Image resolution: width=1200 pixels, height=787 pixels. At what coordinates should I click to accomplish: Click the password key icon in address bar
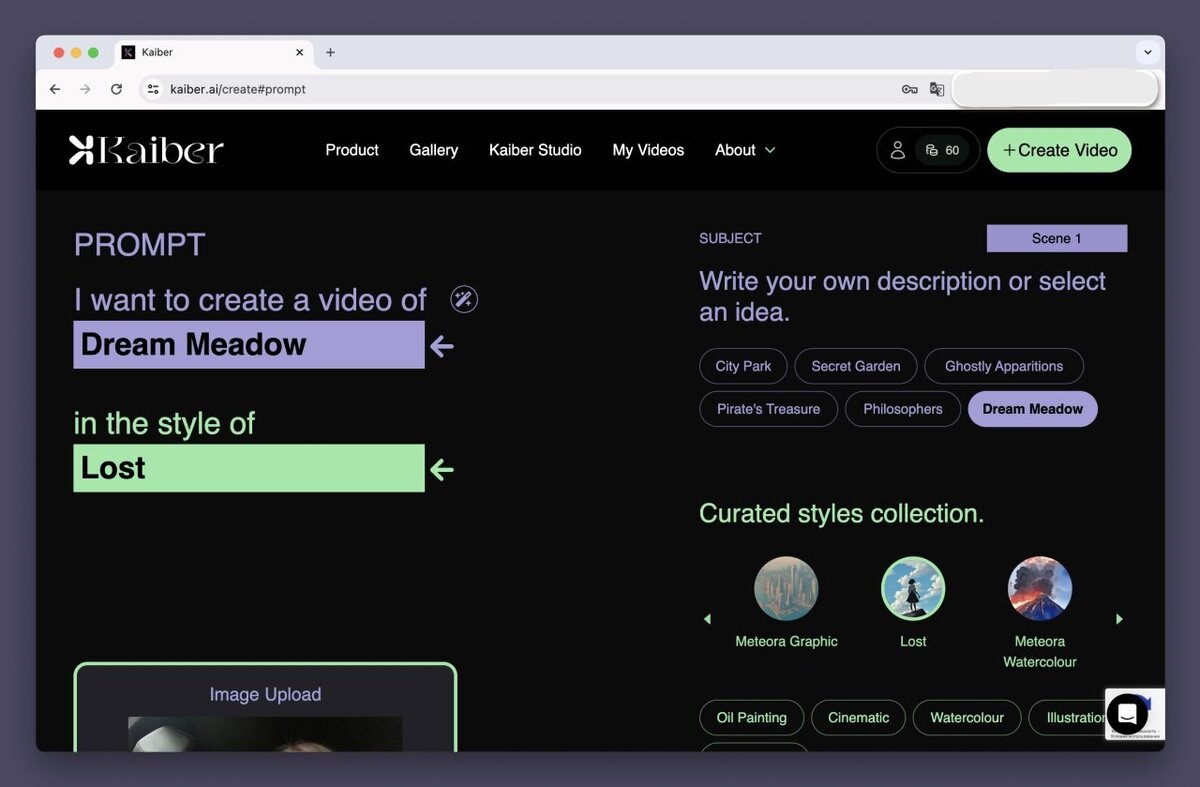coord(909,89)
